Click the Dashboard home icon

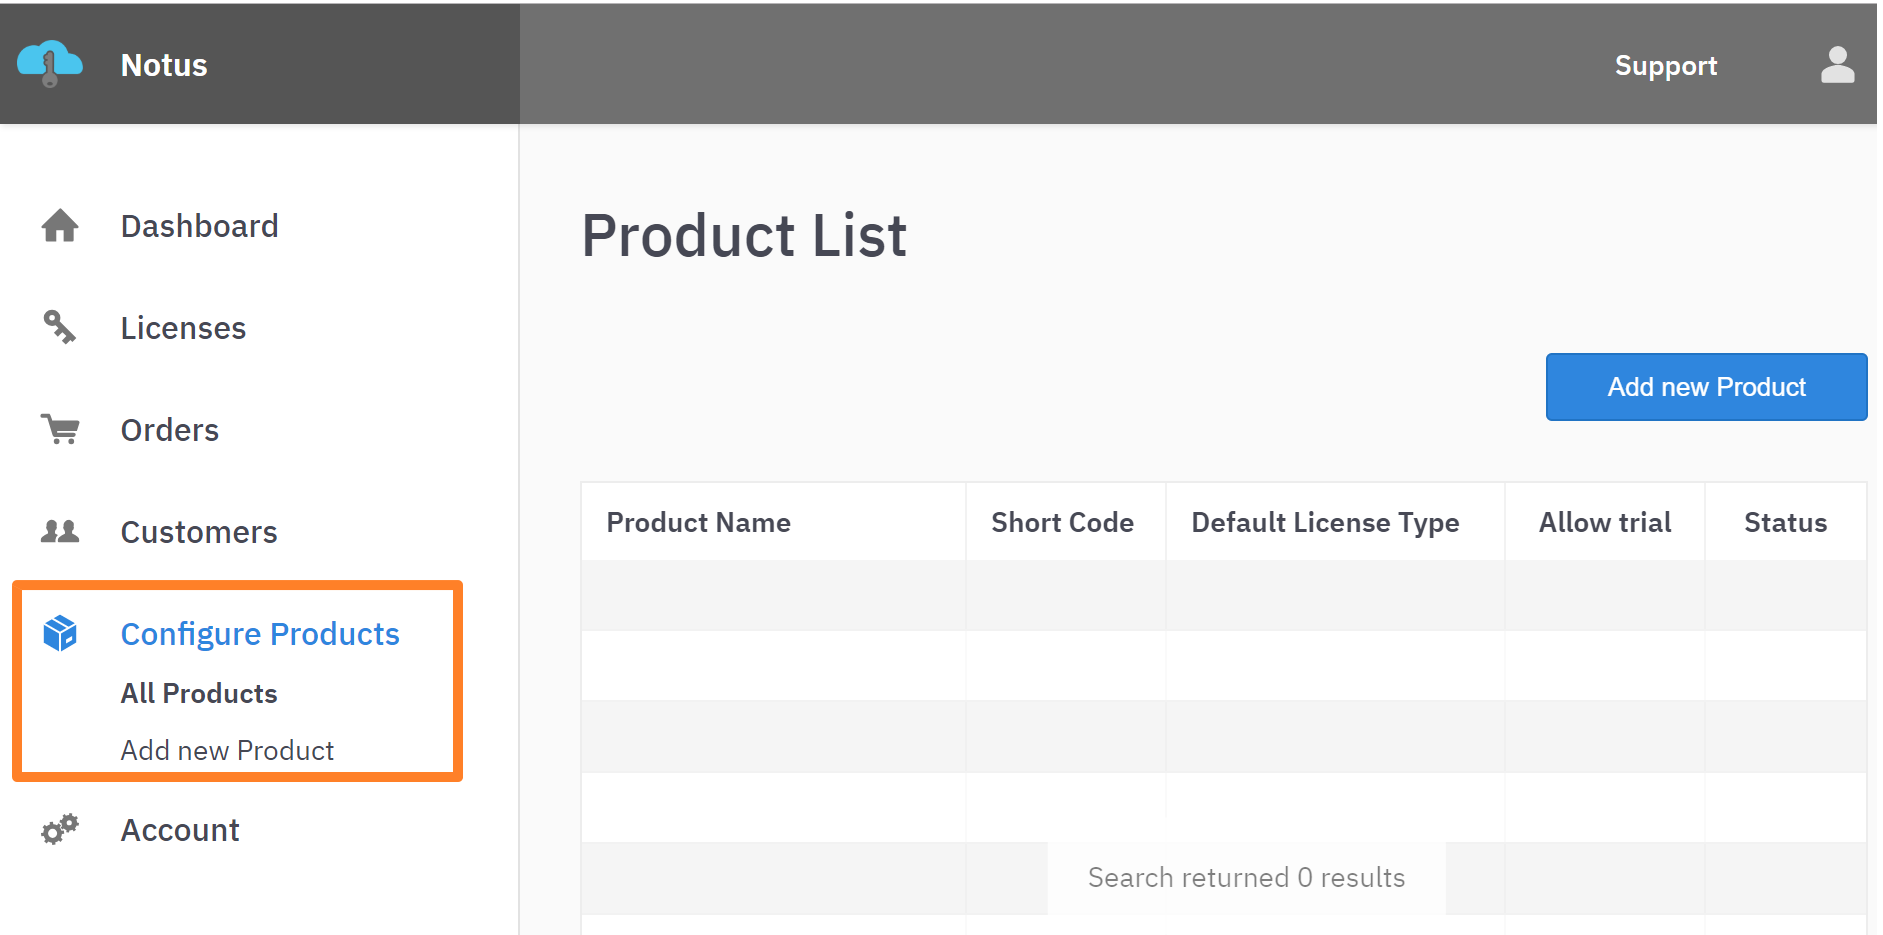(60, 226)
